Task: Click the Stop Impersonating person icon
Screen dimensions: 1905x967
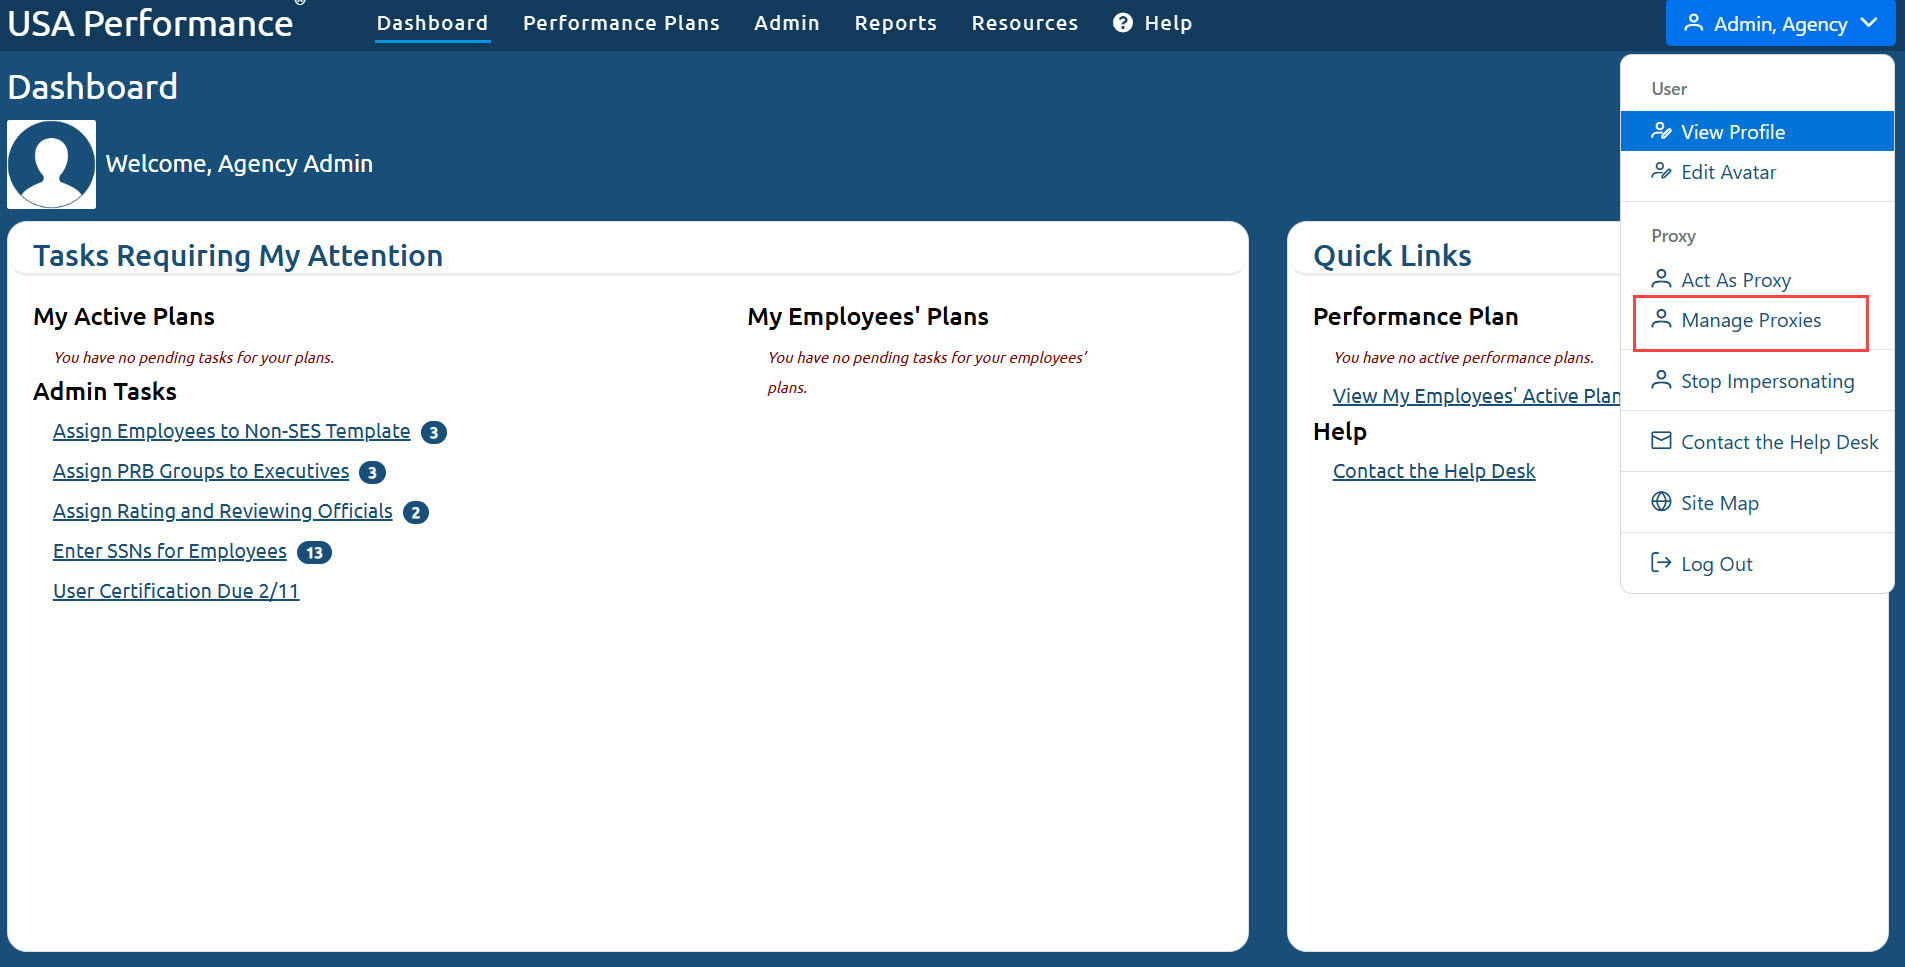Action: (1661, 380)
